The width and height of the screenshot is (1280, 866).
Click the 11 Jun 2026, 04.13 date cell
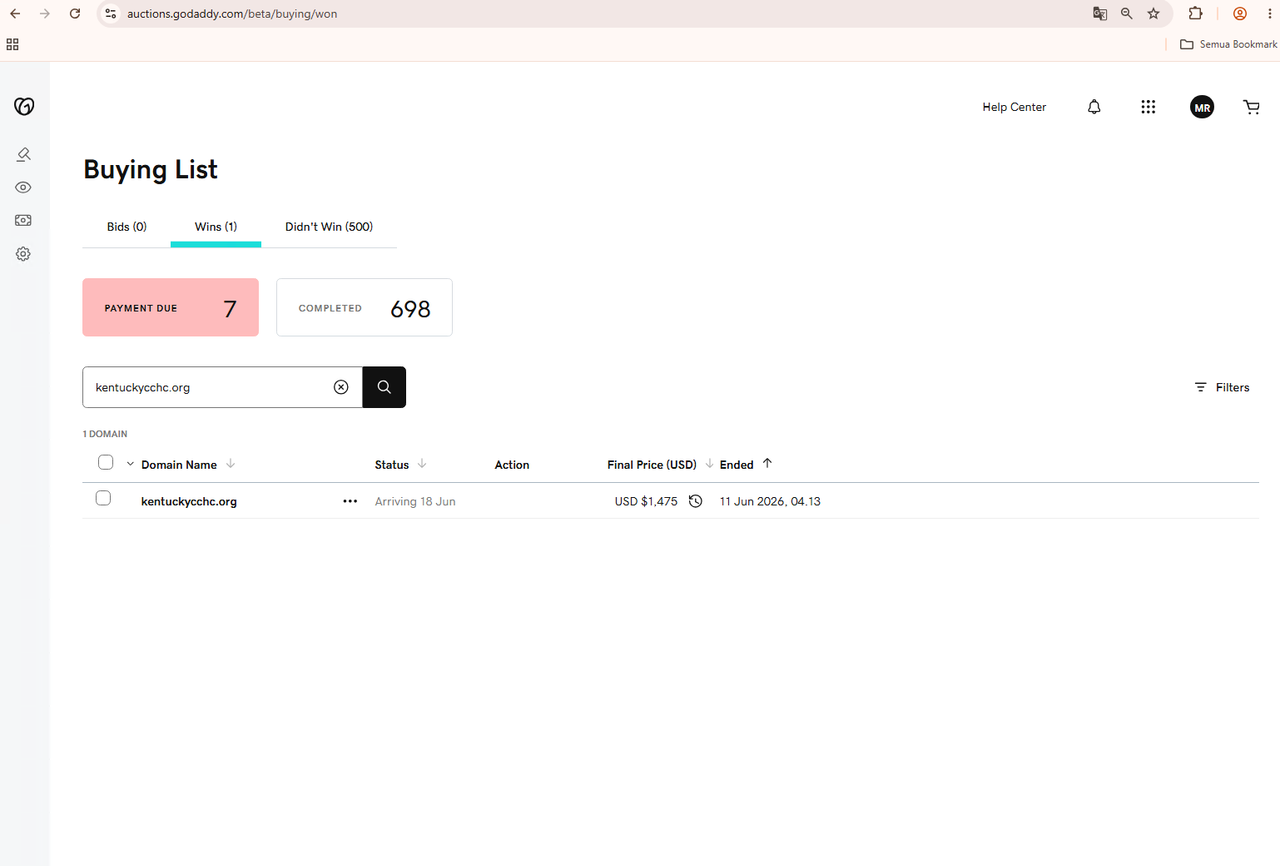click(770, 501)
